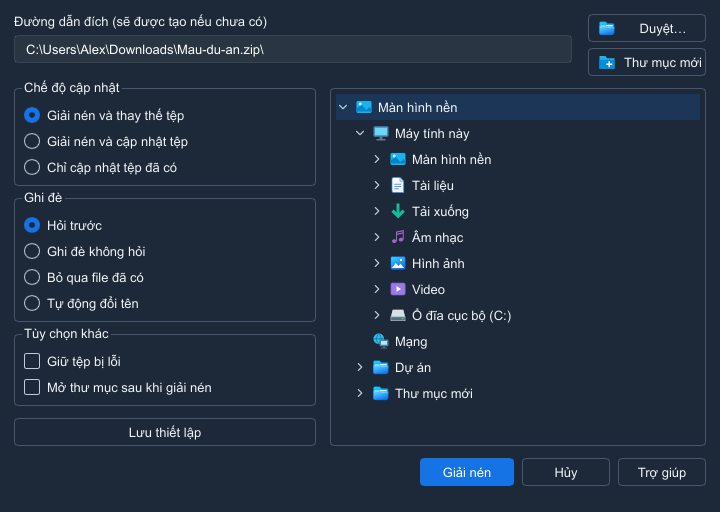720x512 pixels.
Task: Select the Âm nhạc row text
Action: click(x=438, y=238)
